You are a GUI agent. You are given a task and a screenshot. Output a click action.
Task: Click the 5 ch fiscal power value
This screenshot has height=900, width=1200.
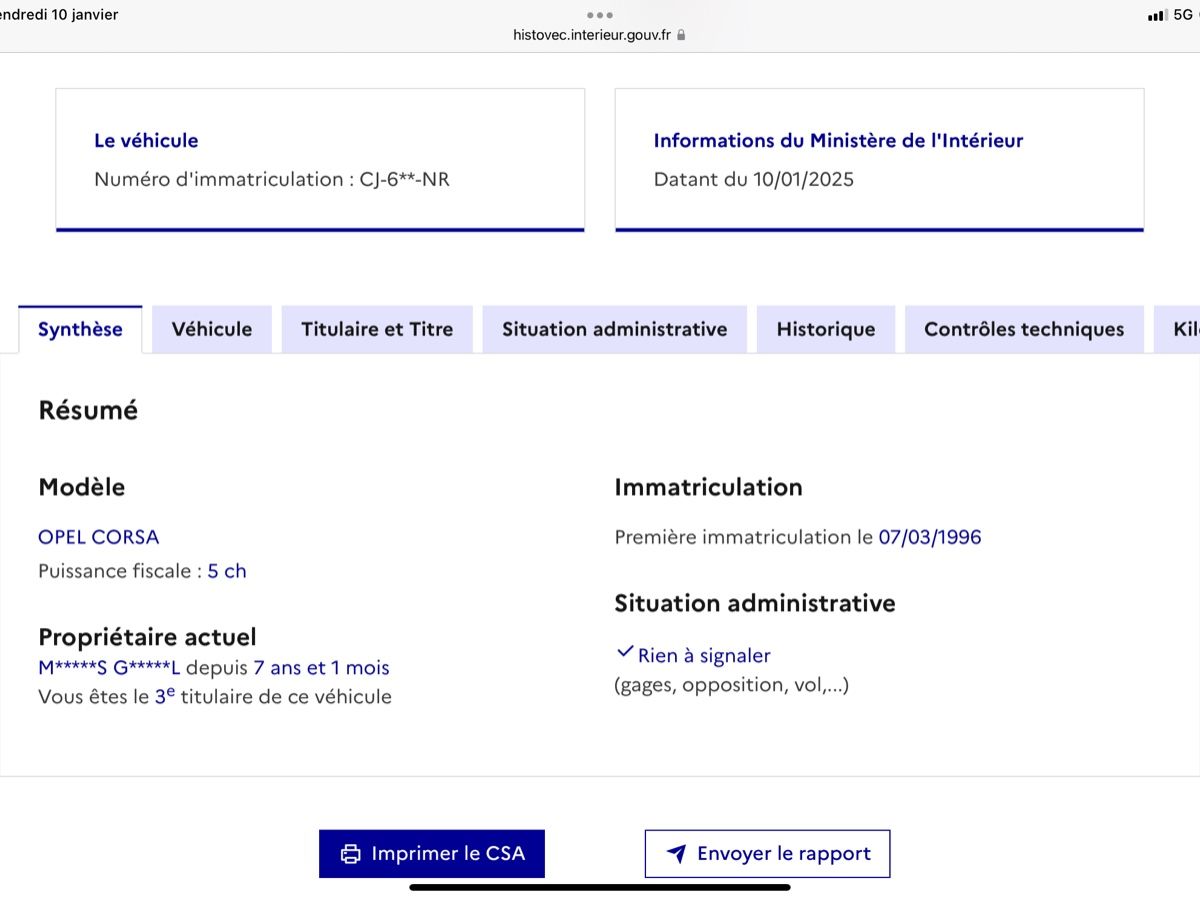[227, 571]
